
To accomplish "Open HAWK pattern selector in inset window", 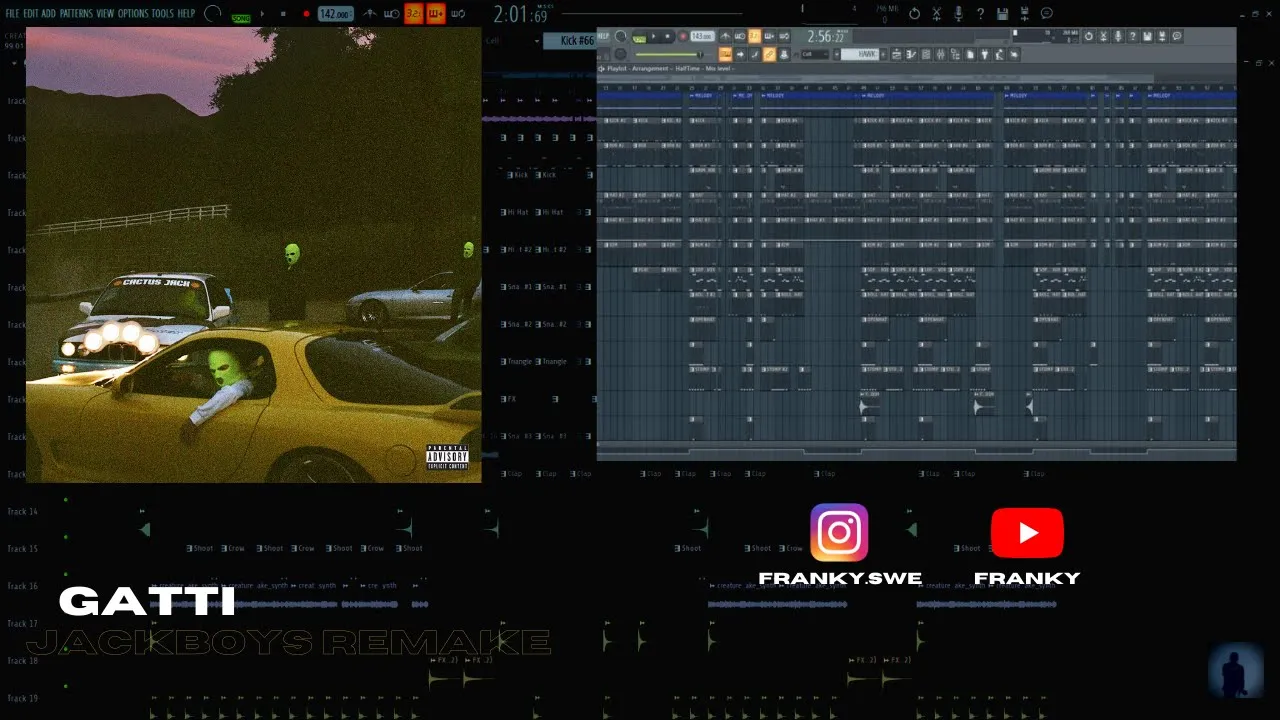I will tap(861, 54).
